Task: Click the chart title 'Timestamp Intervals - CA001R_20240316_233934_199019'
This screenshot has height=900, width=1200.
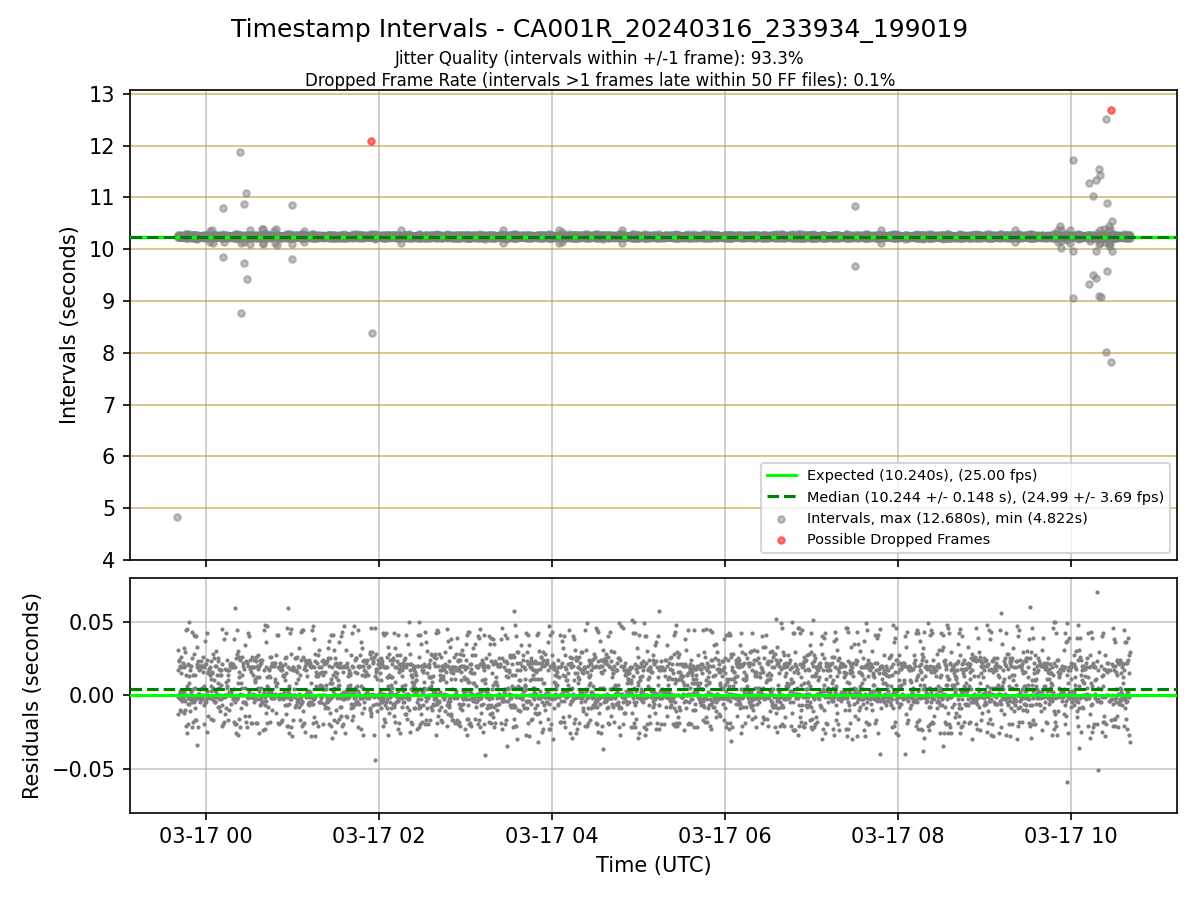Action: (x=599, y=29)
